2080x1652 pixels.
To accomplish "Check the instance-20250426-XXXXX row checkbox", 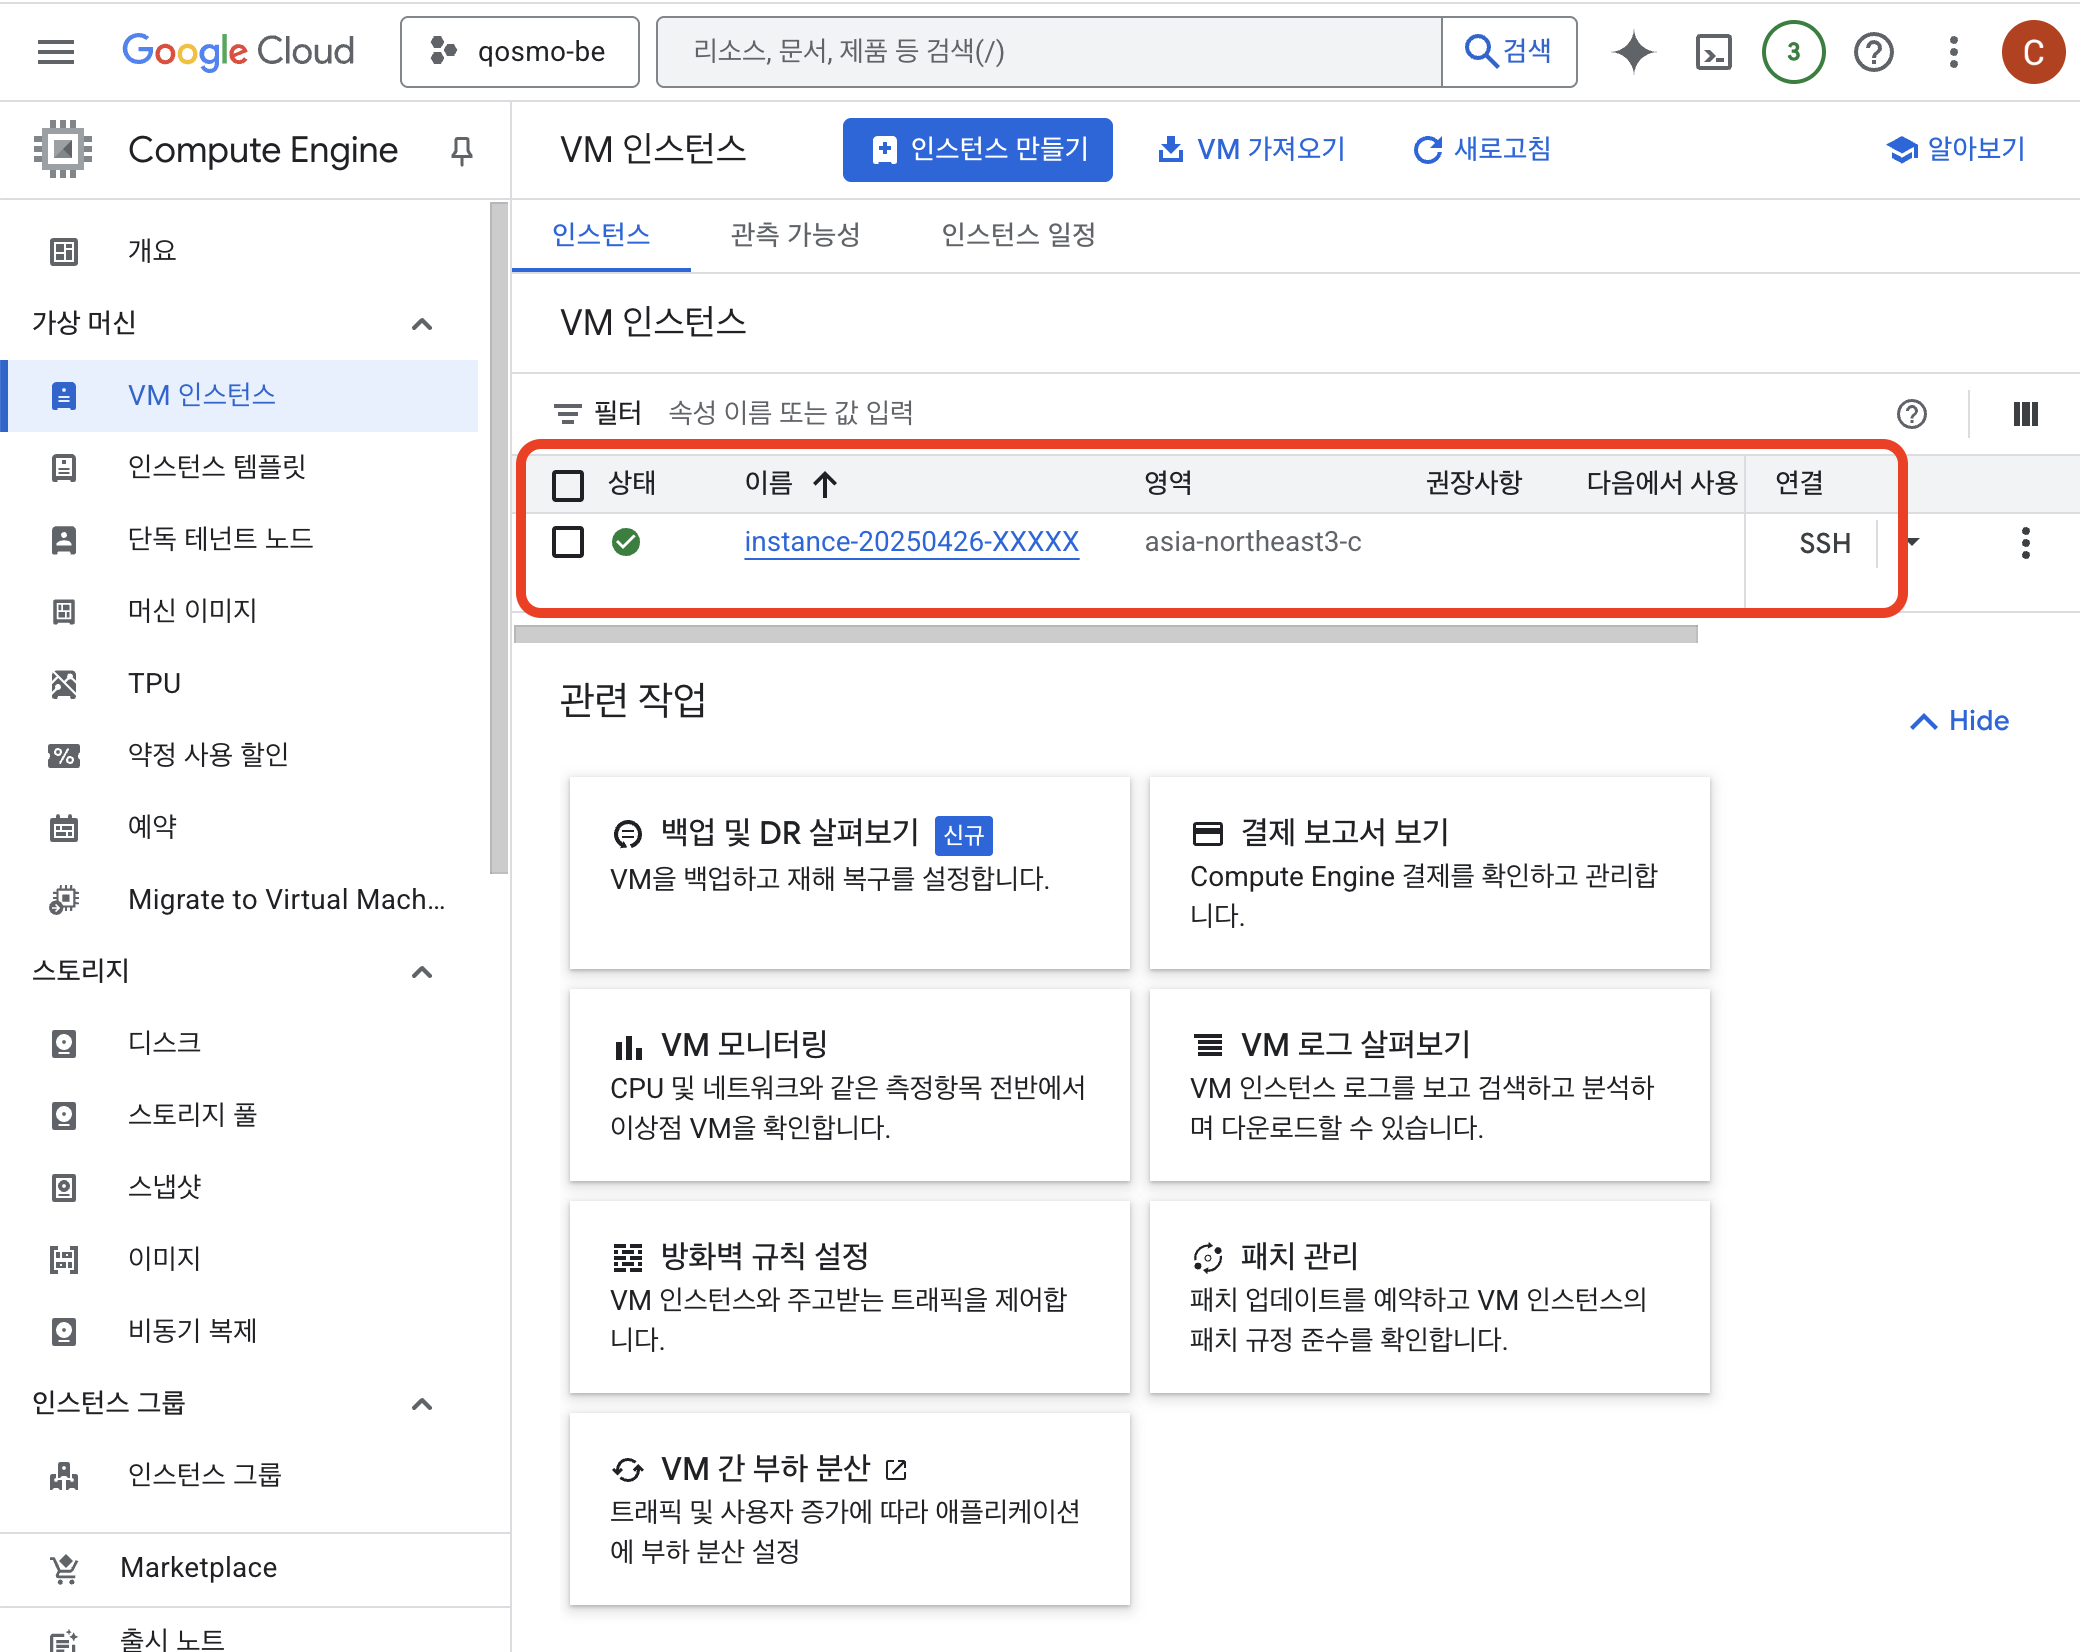I will click(x=568, y=542).
